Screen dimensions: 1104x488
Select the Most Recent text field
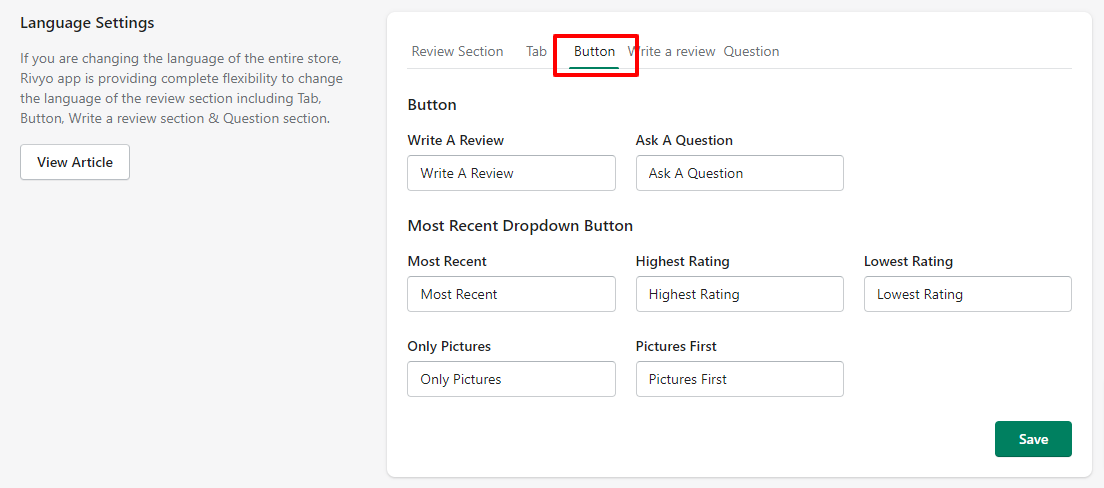tap(511, 294)
